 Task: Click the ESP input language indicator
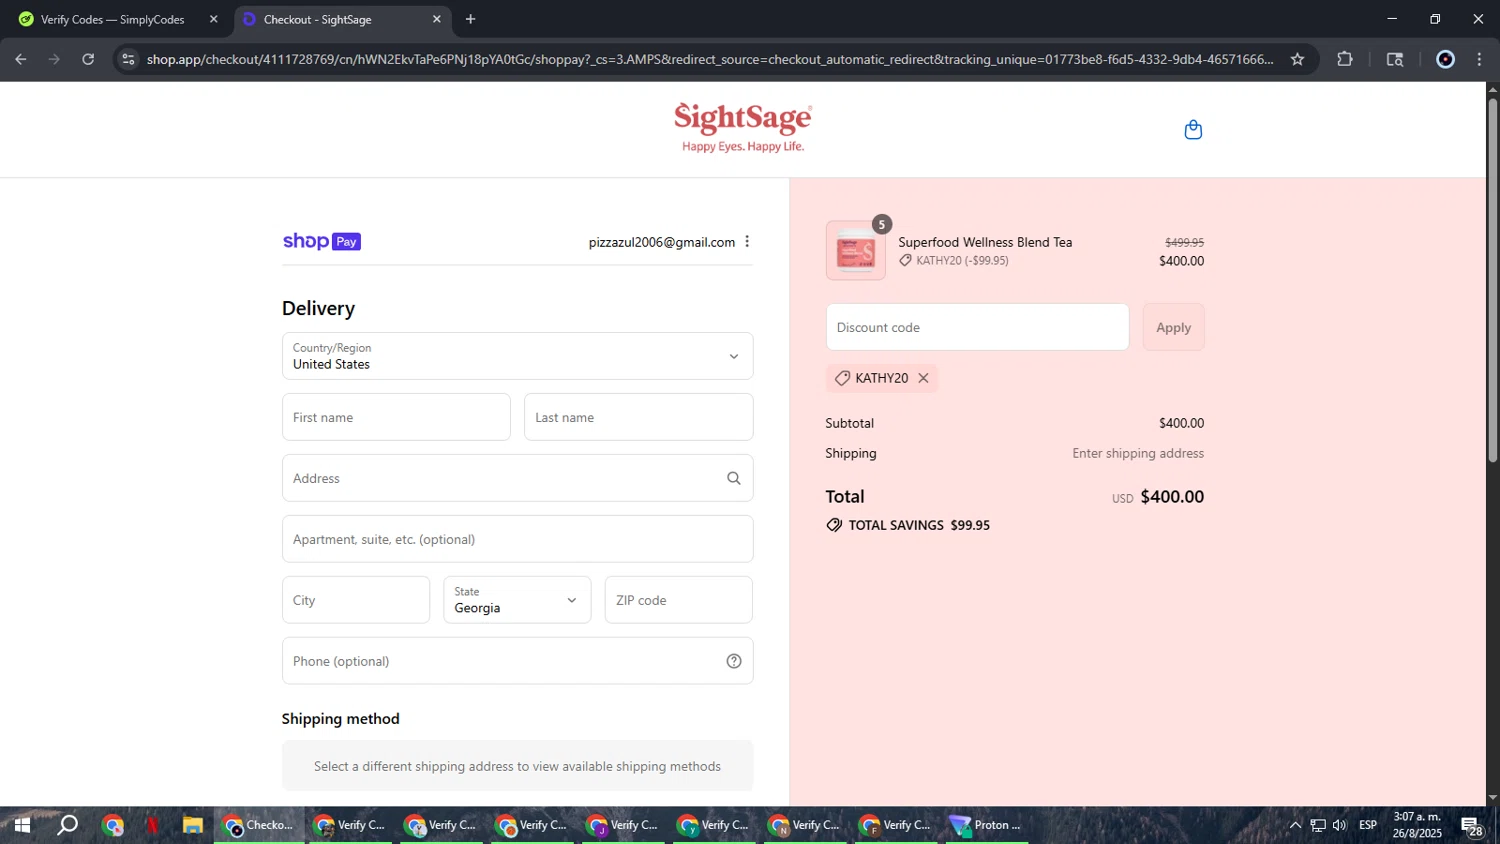pos(1368,825)
